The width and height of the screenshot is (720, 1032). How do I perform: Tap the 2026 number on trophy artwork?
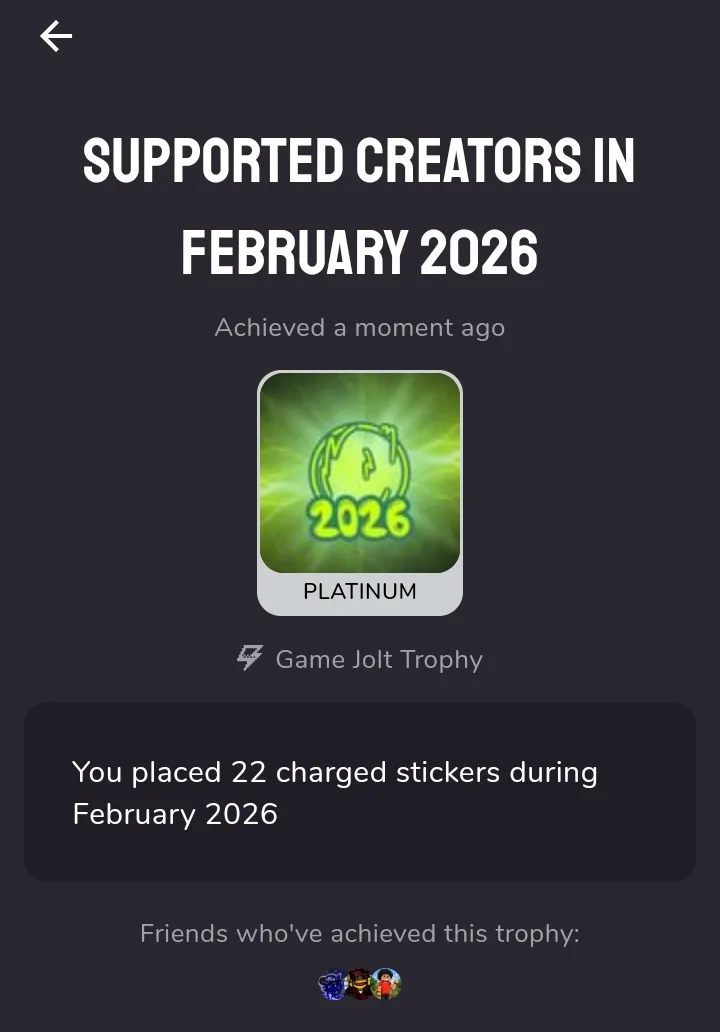point(359,517)
